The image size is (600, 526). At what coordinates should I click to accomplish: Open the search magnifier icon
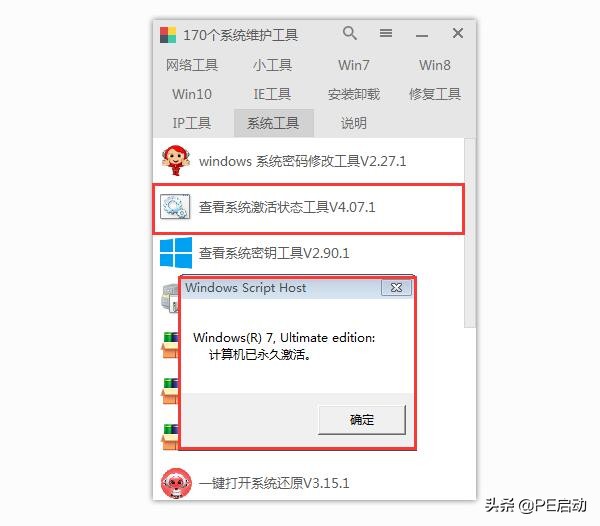pos(350,33)
